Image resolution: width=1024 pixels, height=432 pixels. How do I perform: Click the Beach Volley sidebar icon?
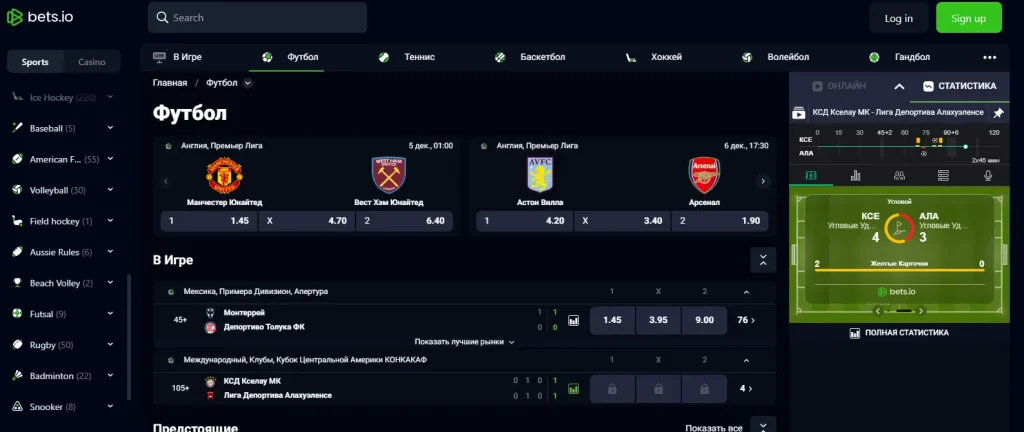[x=18, y=283]
